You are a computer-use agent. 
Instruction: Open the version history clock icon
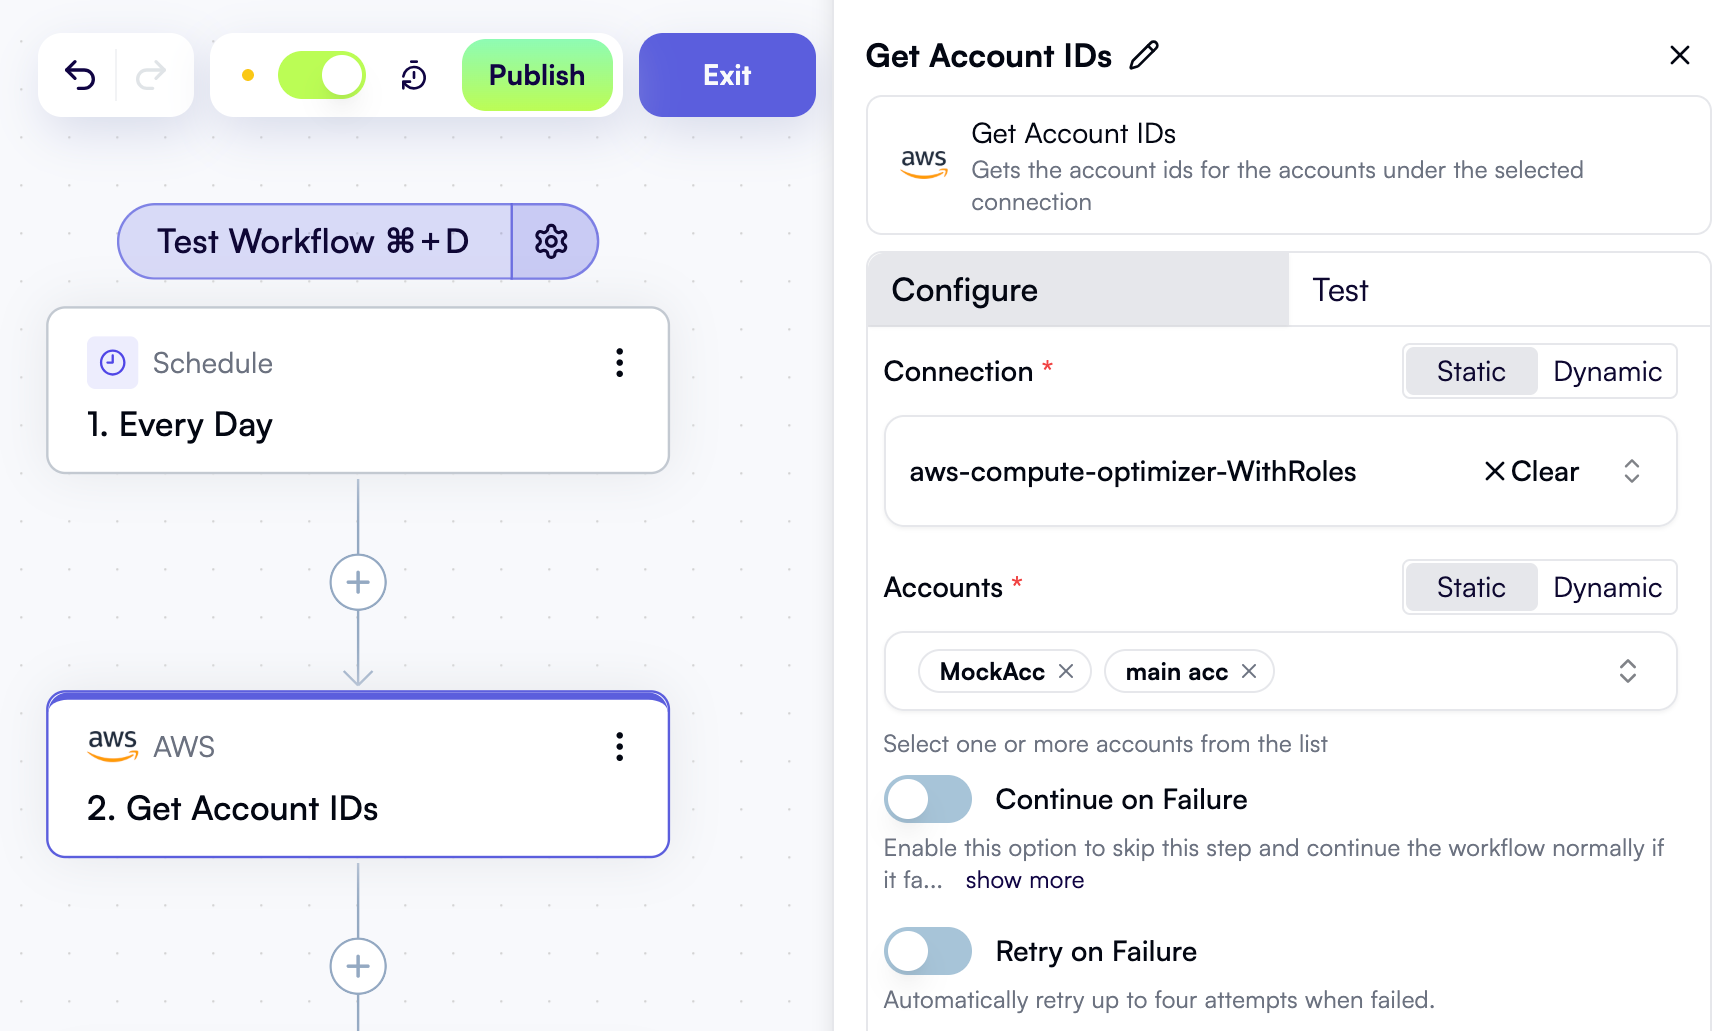tap(414, 75)
